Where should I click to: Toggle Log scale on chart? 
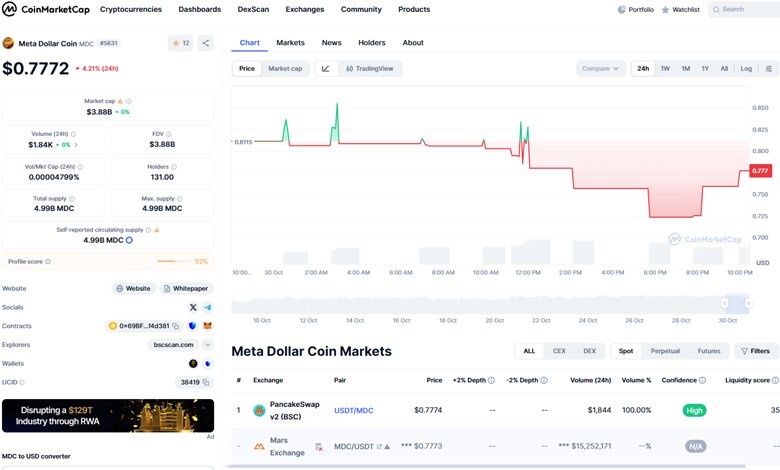[746, 69]
